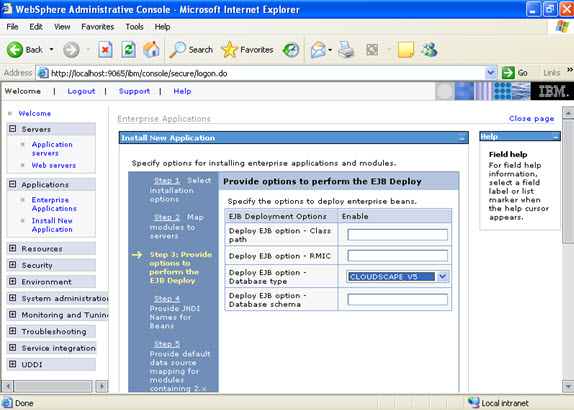This screenshot has width=574, height=410.
Task: Open the Mail icon dropdown arrow
Action: point(330,50)
